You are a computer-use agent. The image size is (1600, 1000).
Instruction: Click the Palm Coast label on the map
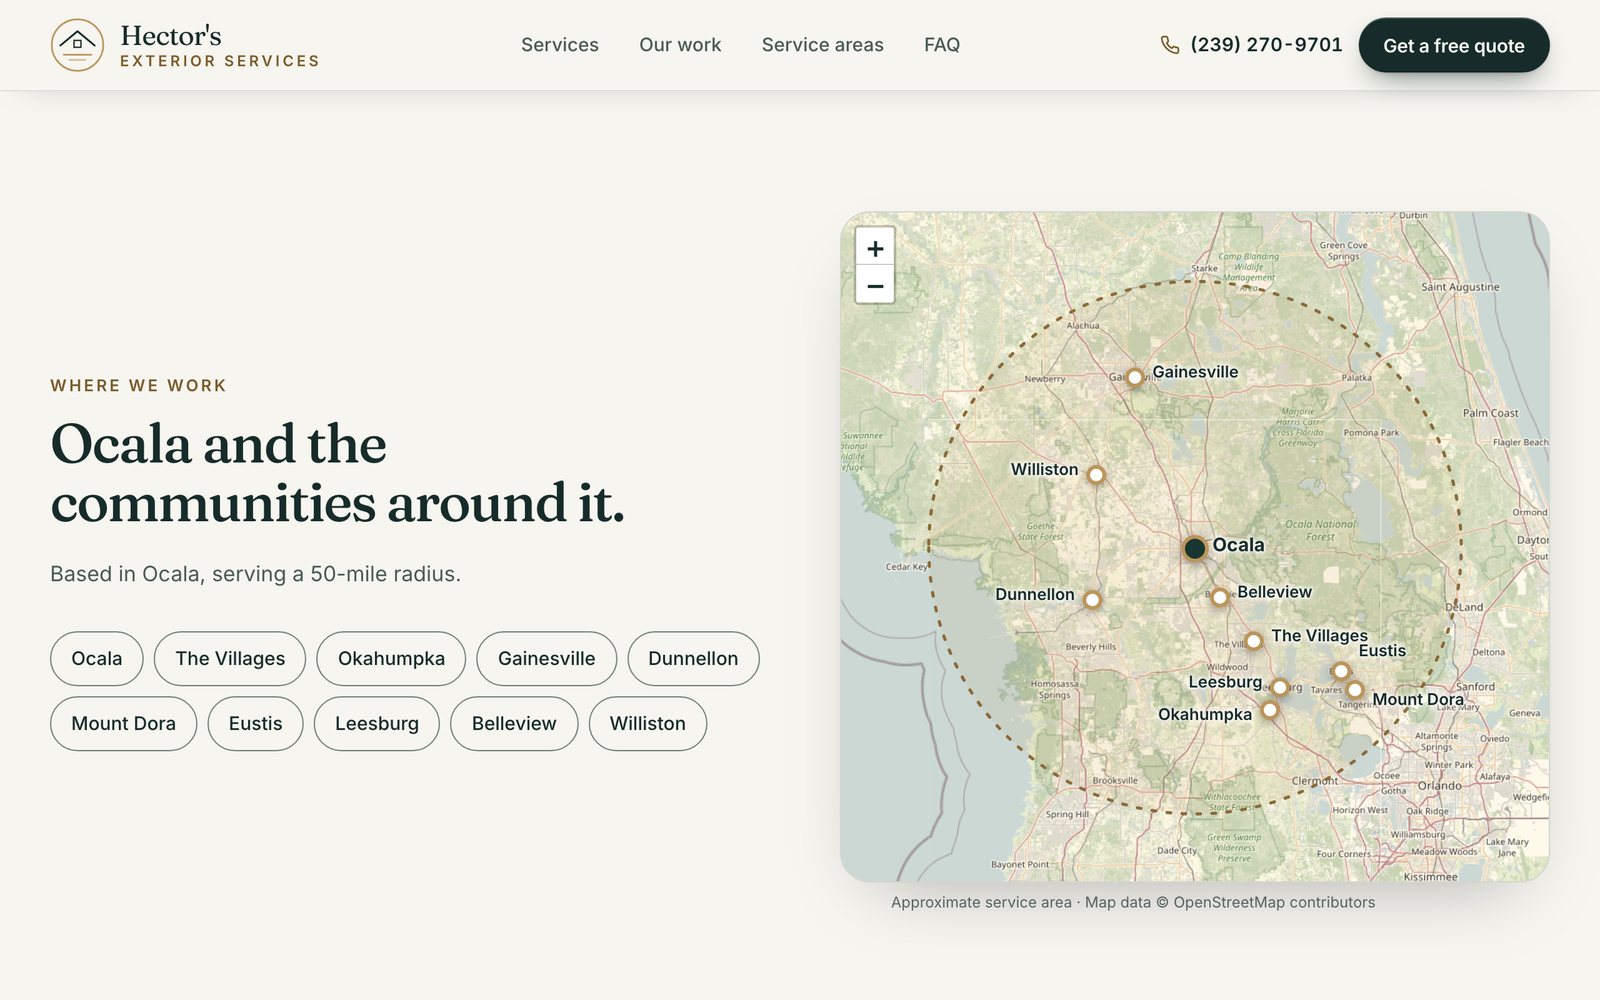pos(1490,413)
